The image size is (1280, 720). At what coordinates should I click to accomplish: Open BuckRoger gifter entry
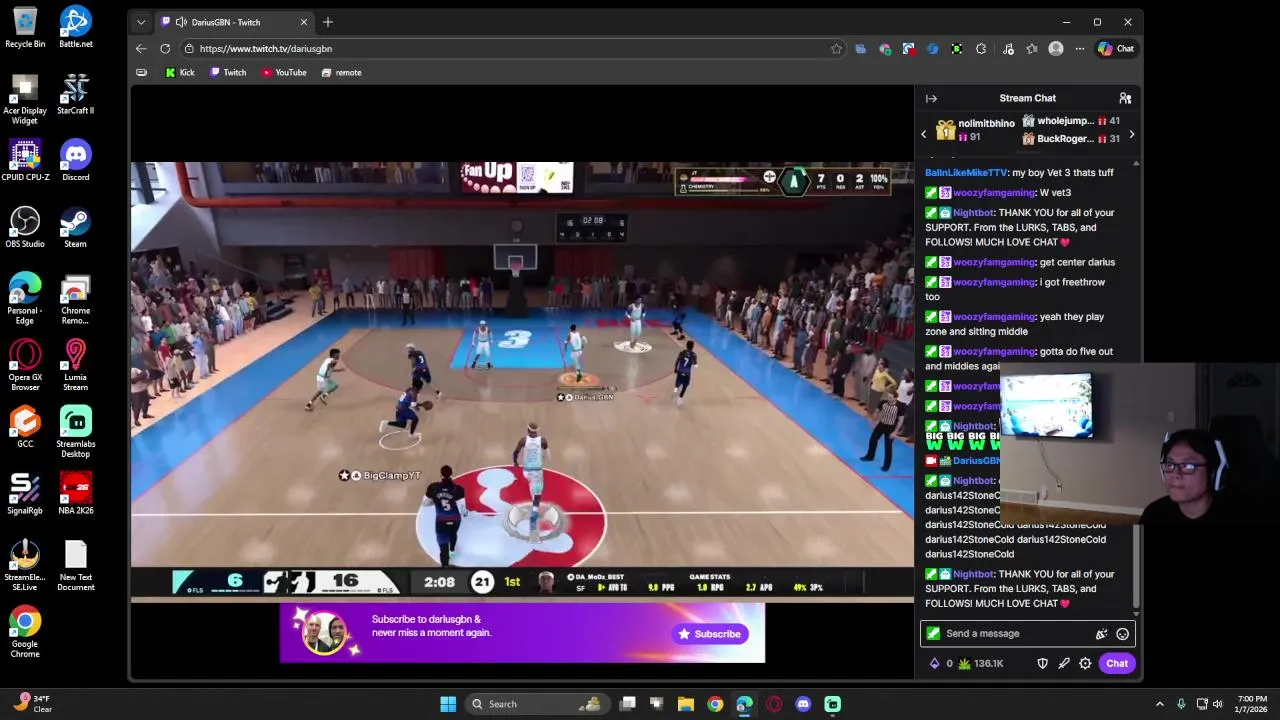[1070, 139]
